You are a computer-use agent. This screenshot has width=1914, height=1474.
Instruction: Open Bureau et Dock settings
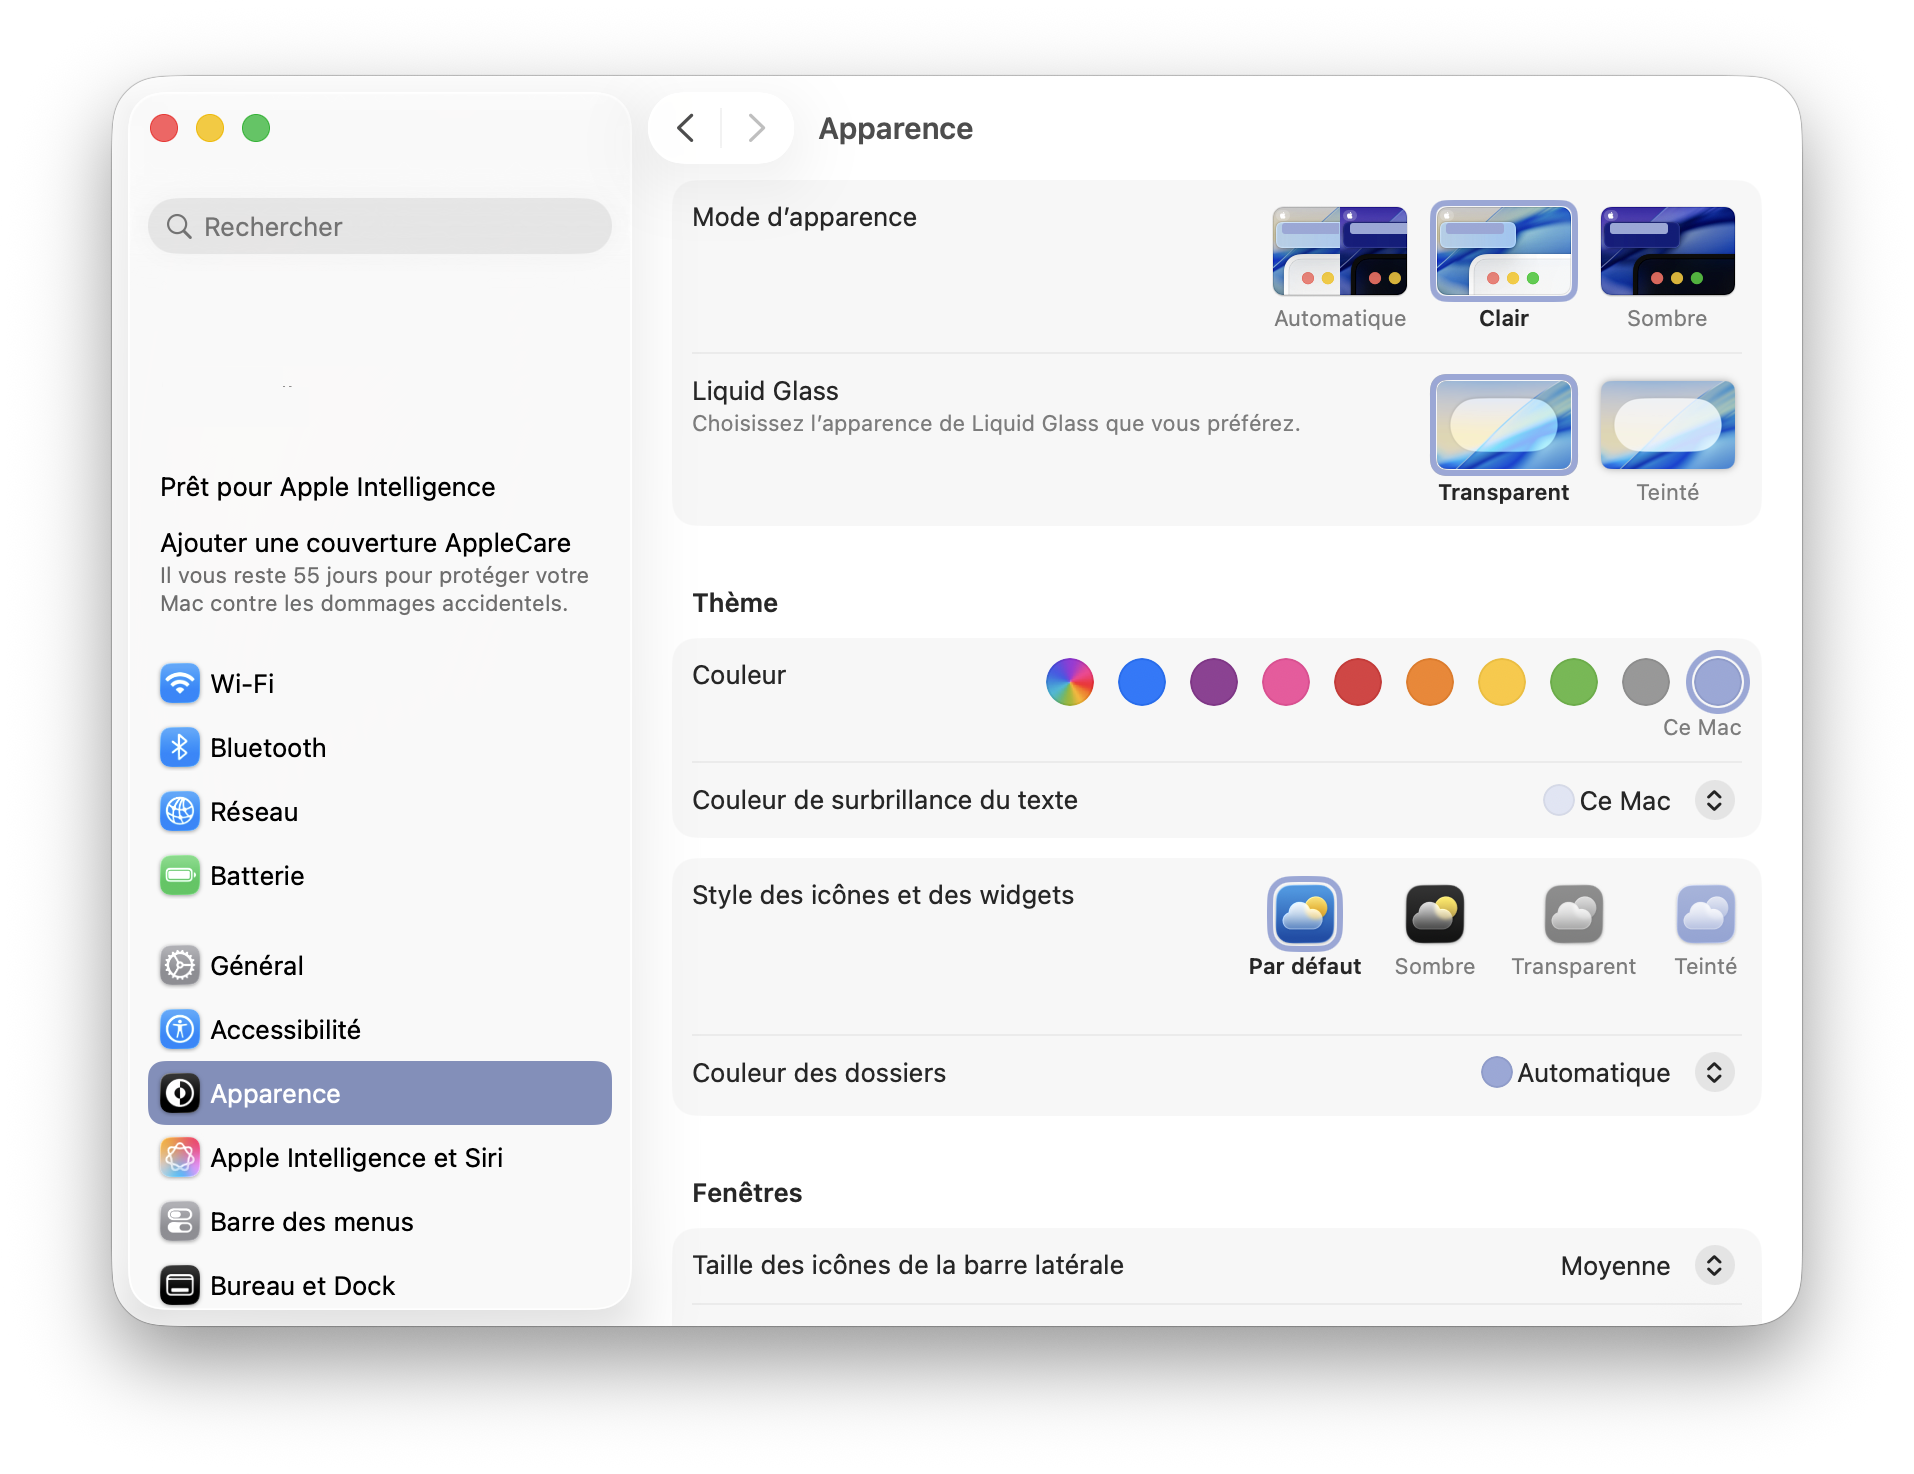302,1286
